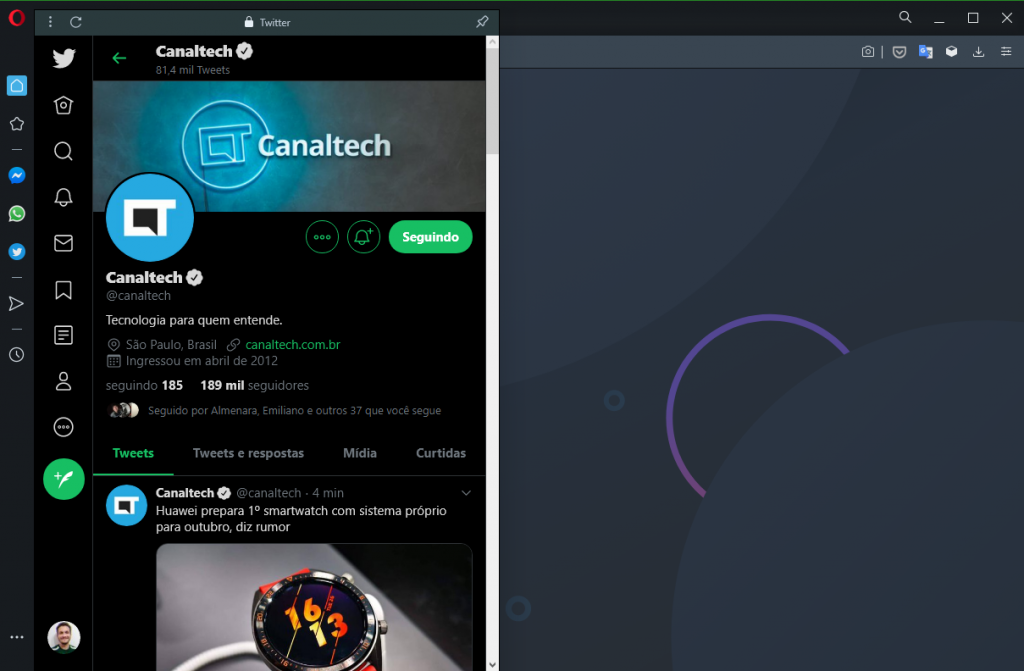Open Messenger from Opera sidebar

click(x=17, y=175)
